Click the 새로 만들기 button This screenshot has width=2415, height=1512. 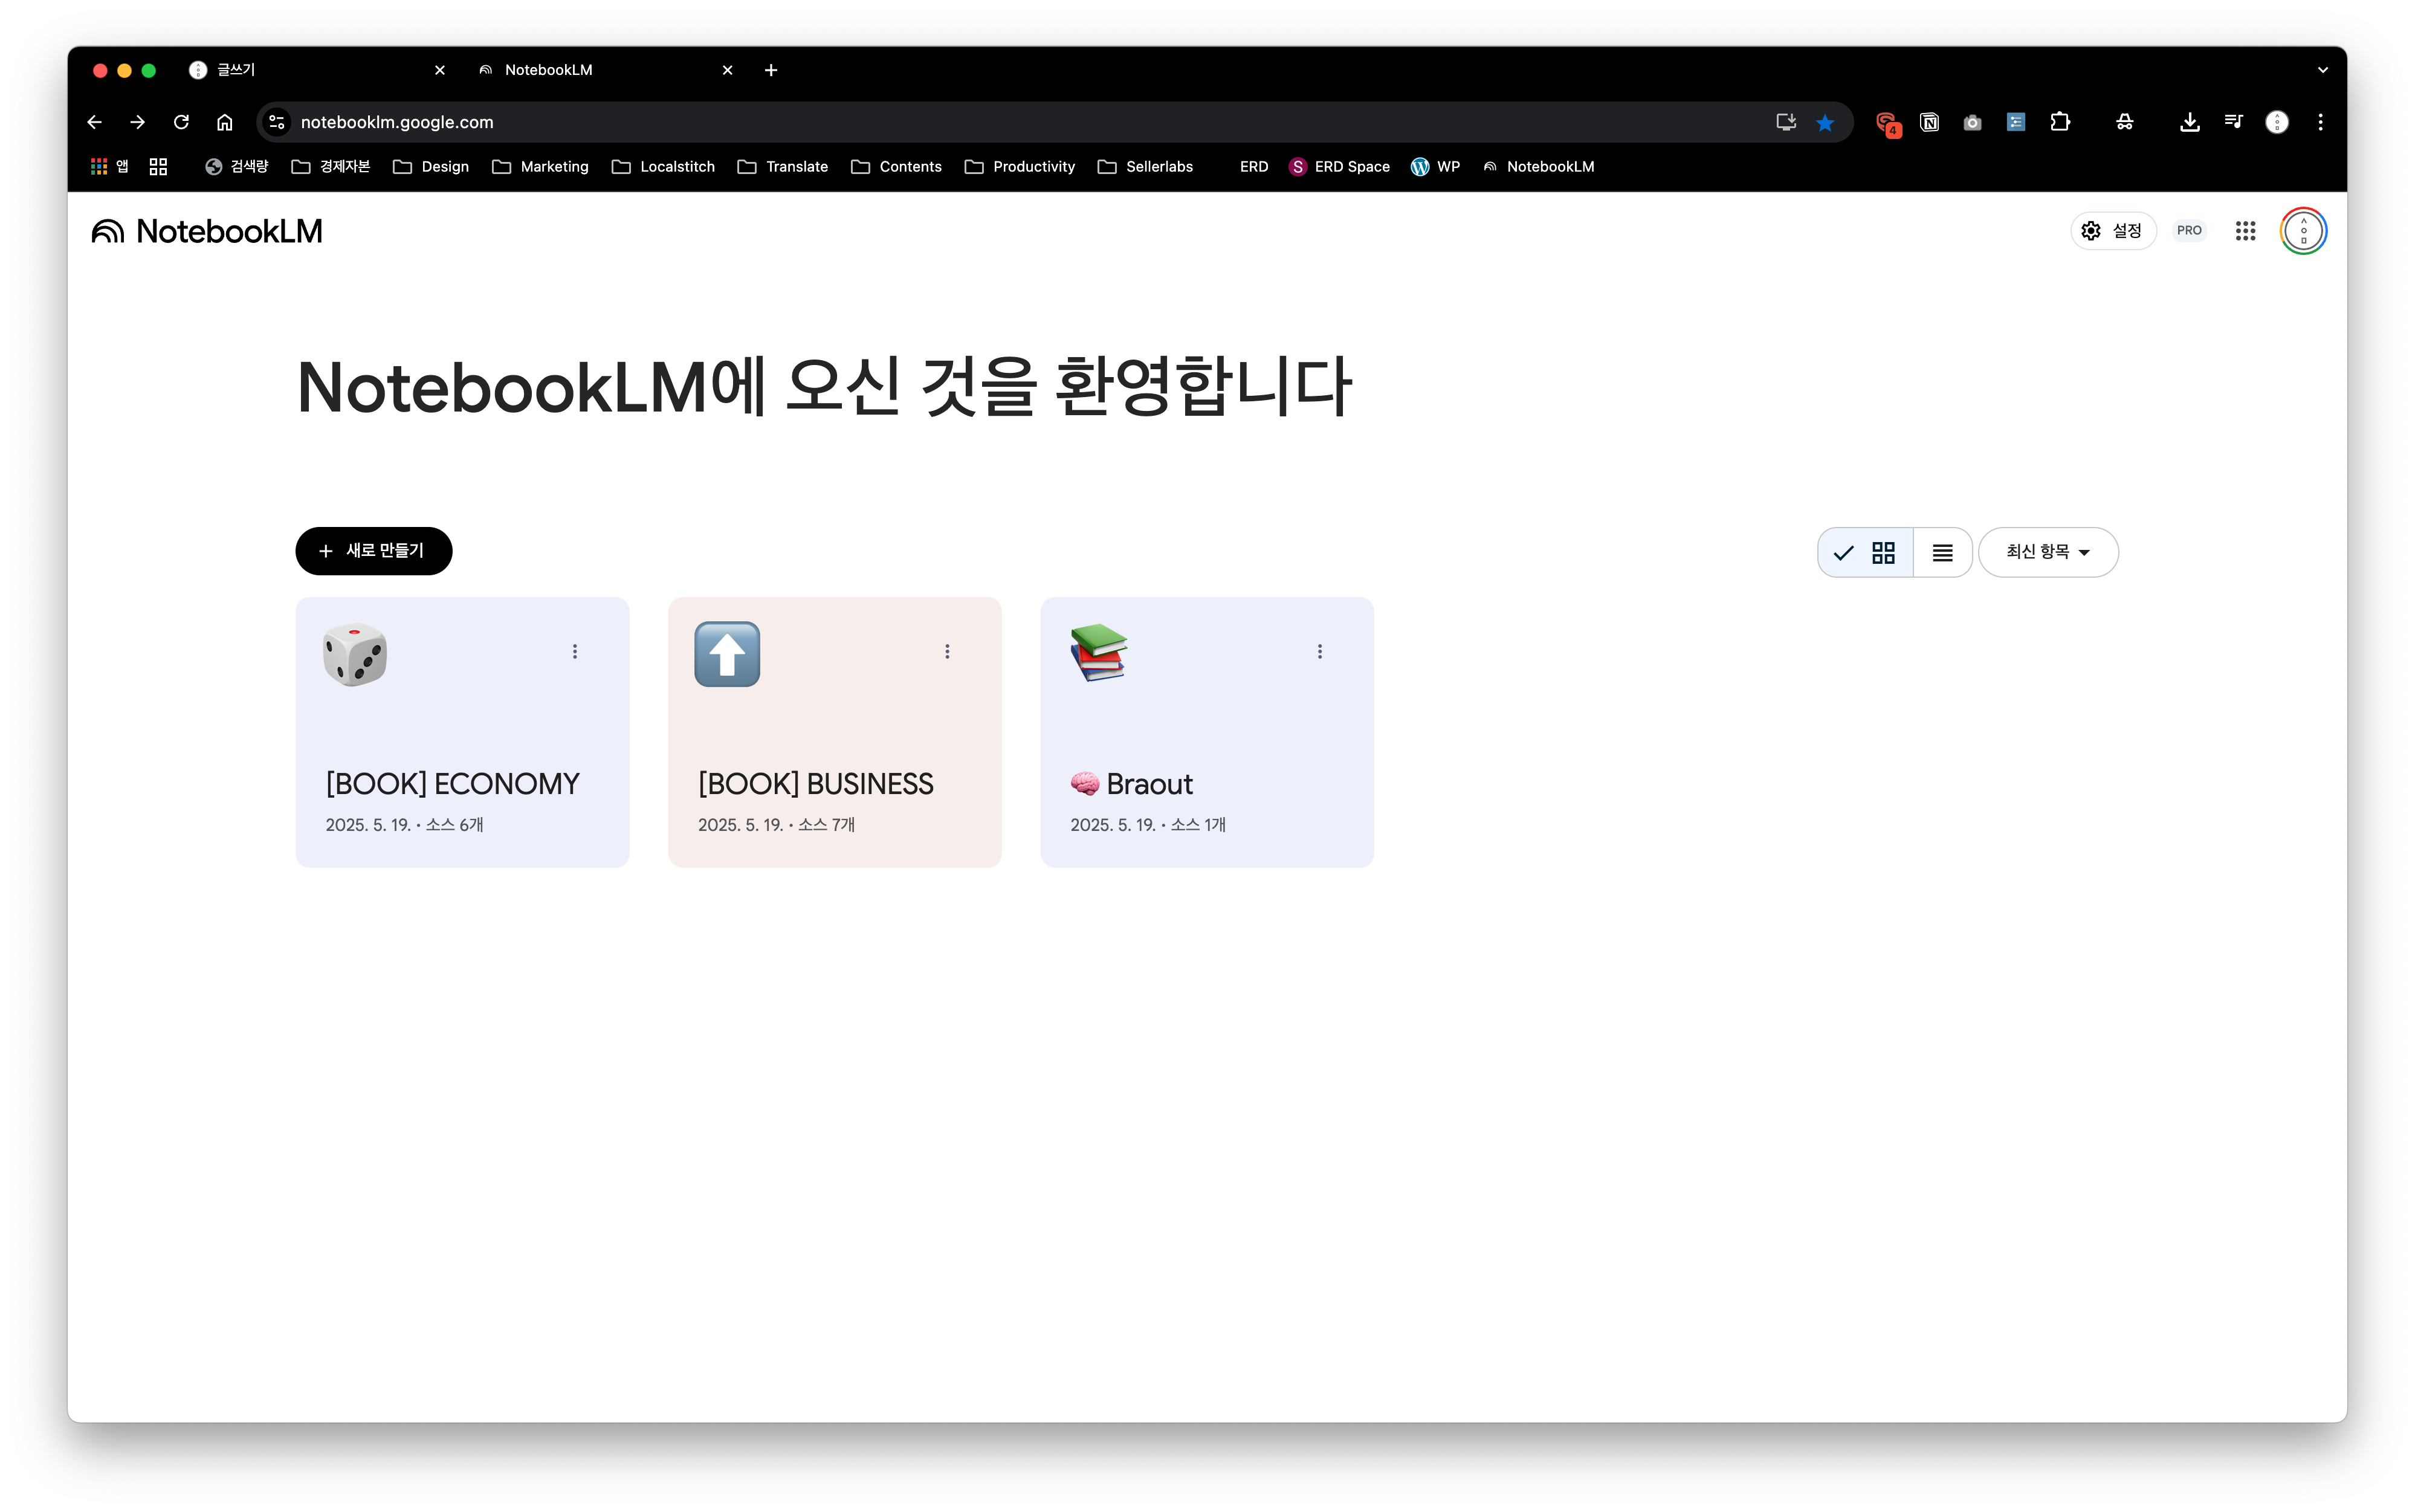coord(373,551)
